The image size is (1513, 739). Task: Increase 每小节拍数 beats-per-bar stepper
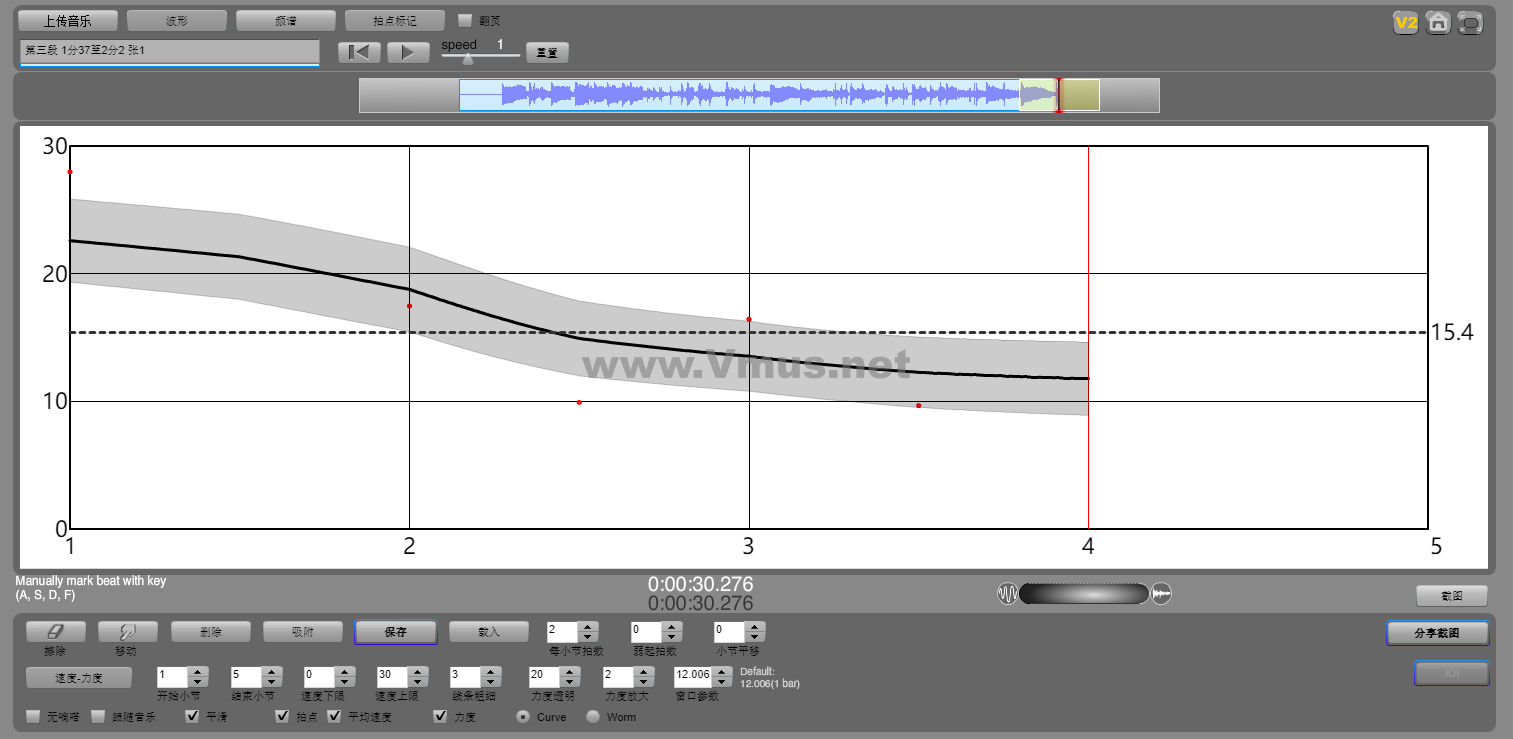[588, 627]
